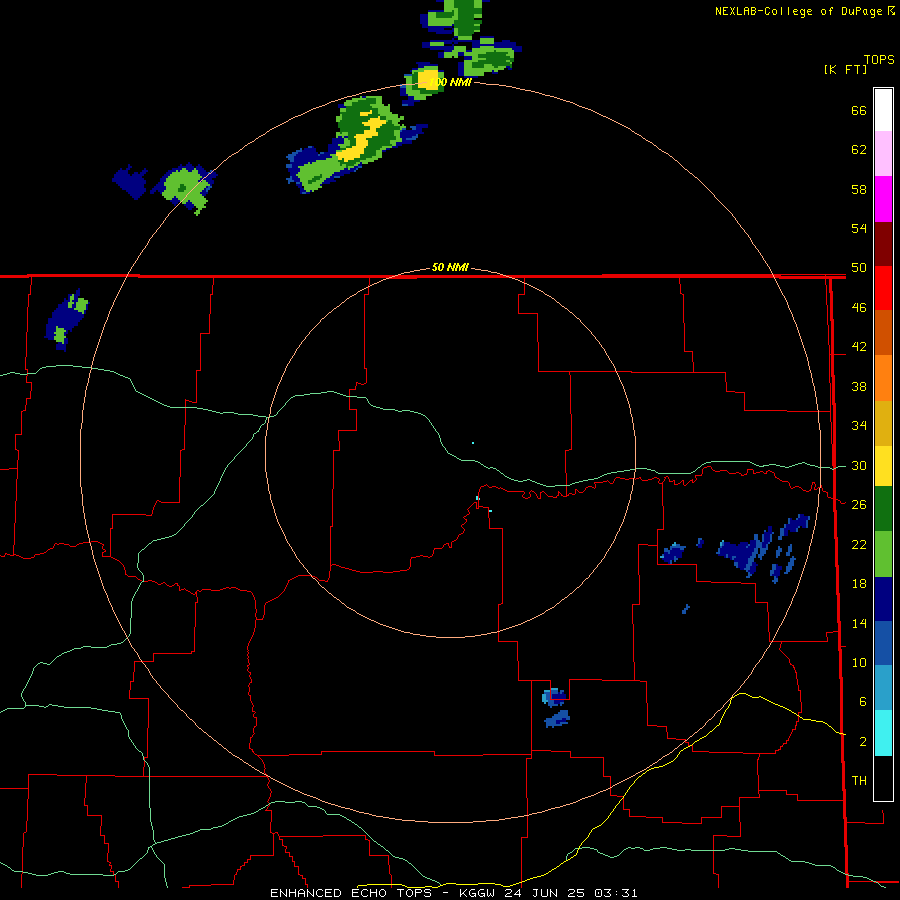The image size is (900, 900).
Task: Click the '50' legend value label
Action: [x=859, y=268]
